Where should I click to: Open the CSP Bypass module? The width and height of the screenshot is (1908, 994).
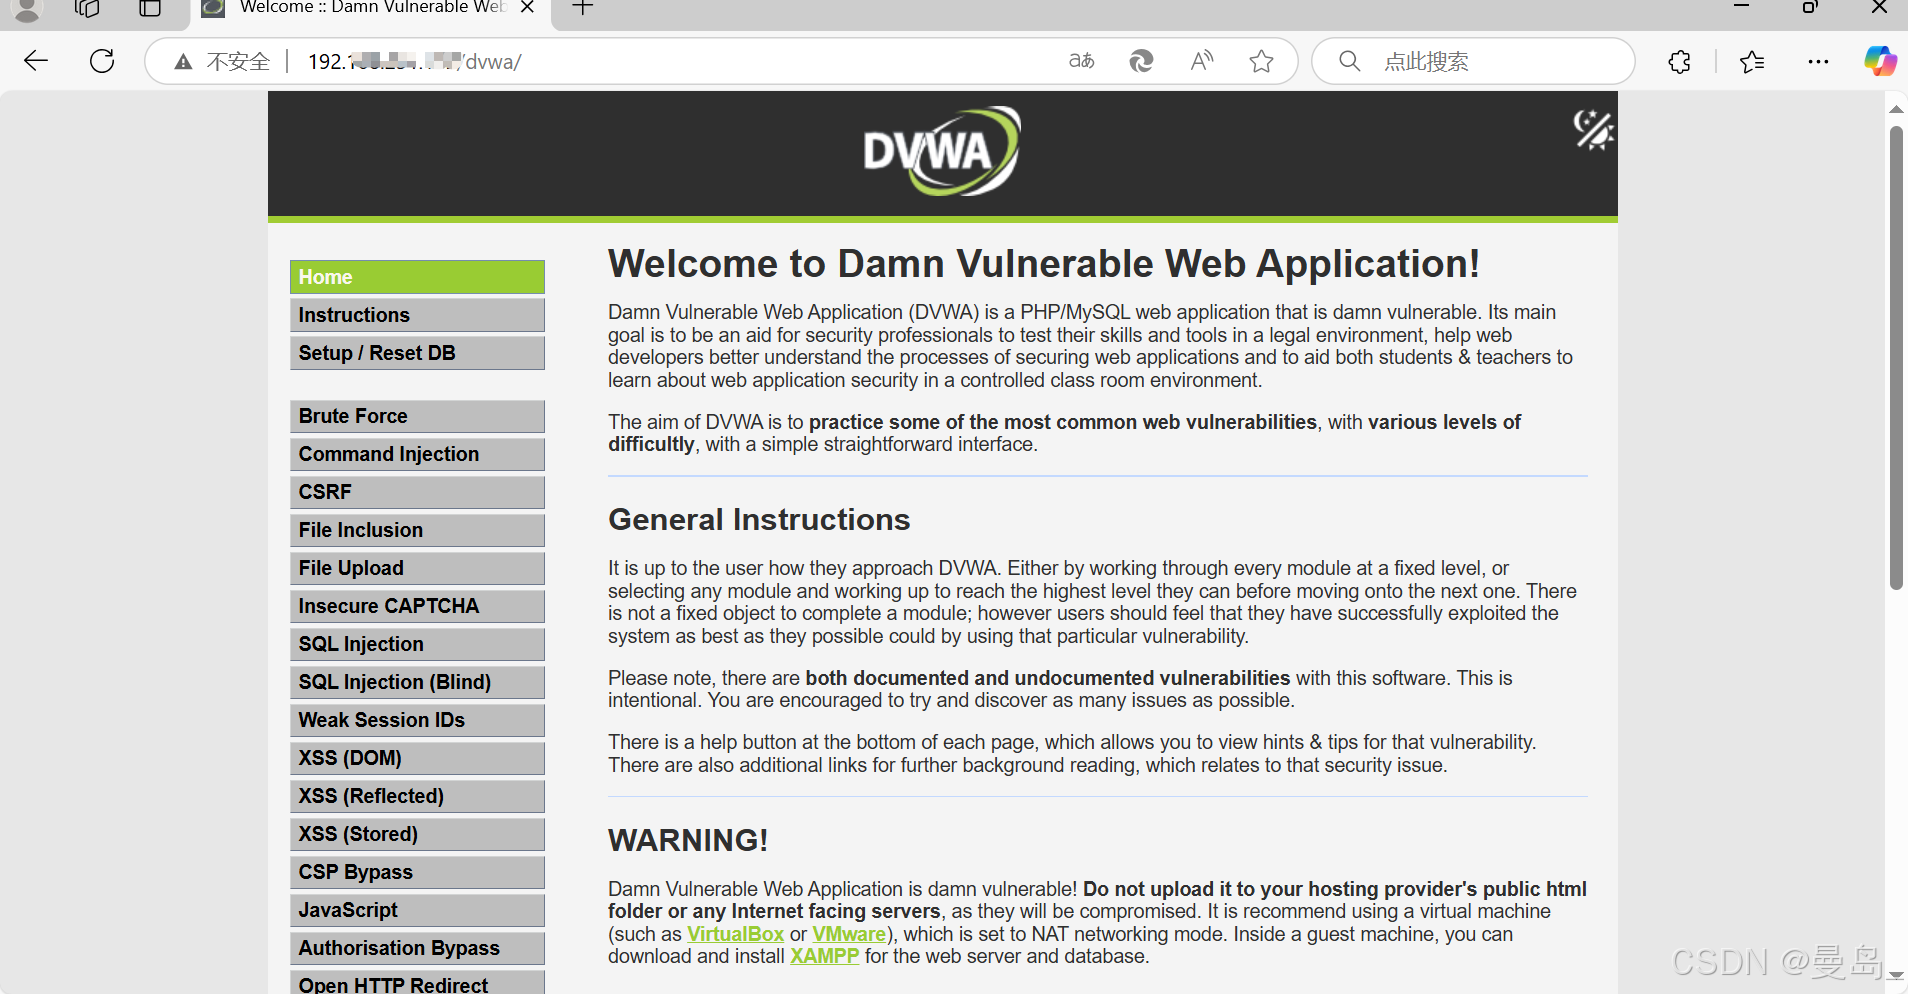point(417,872)
